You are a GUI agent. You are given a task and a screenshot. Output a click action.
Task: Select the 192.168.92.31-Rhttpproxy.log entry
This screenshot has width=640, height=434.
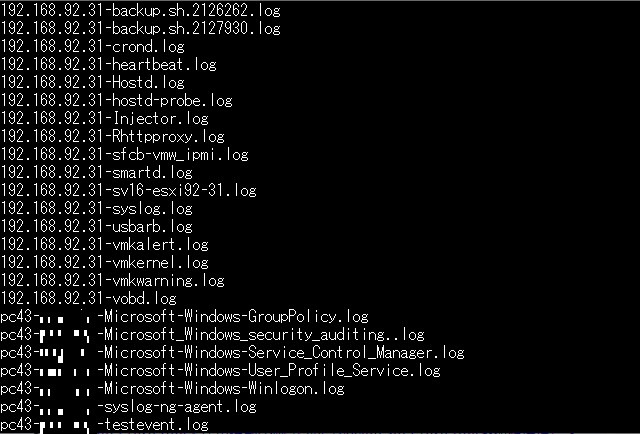click(112, 136)
